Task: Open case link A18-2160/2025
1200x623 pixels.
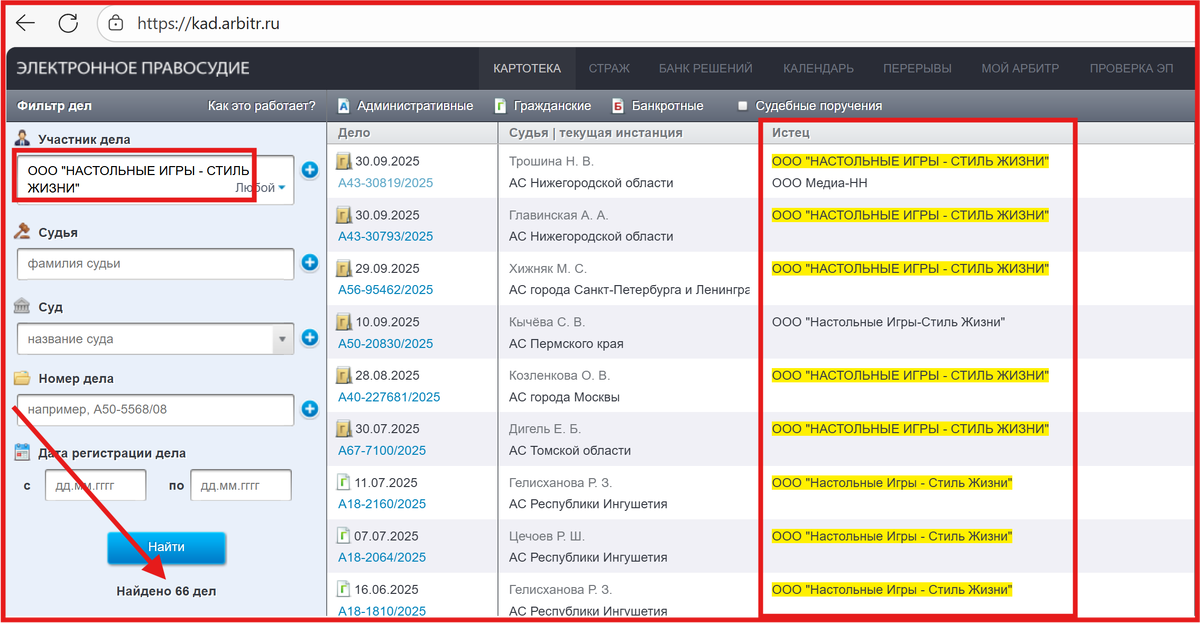Action: click(x=381, y=504)
